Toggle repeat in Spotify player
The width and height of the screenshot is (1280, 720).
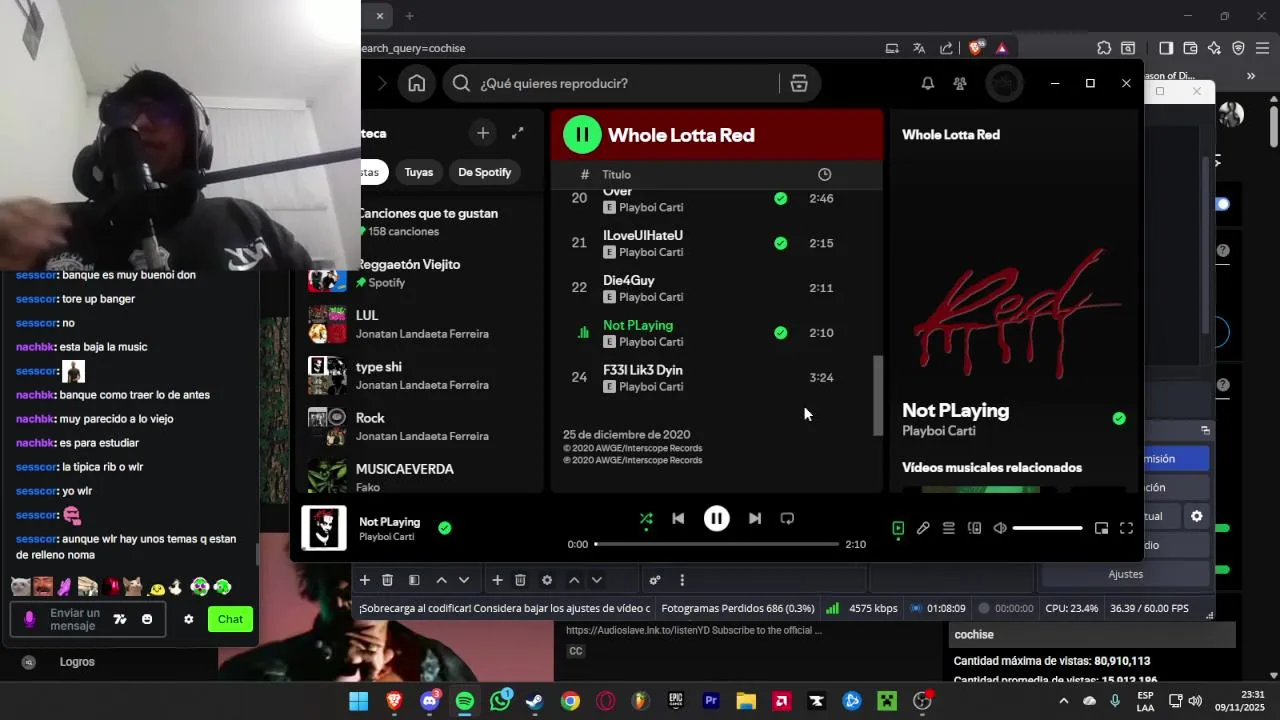point(787,518)
